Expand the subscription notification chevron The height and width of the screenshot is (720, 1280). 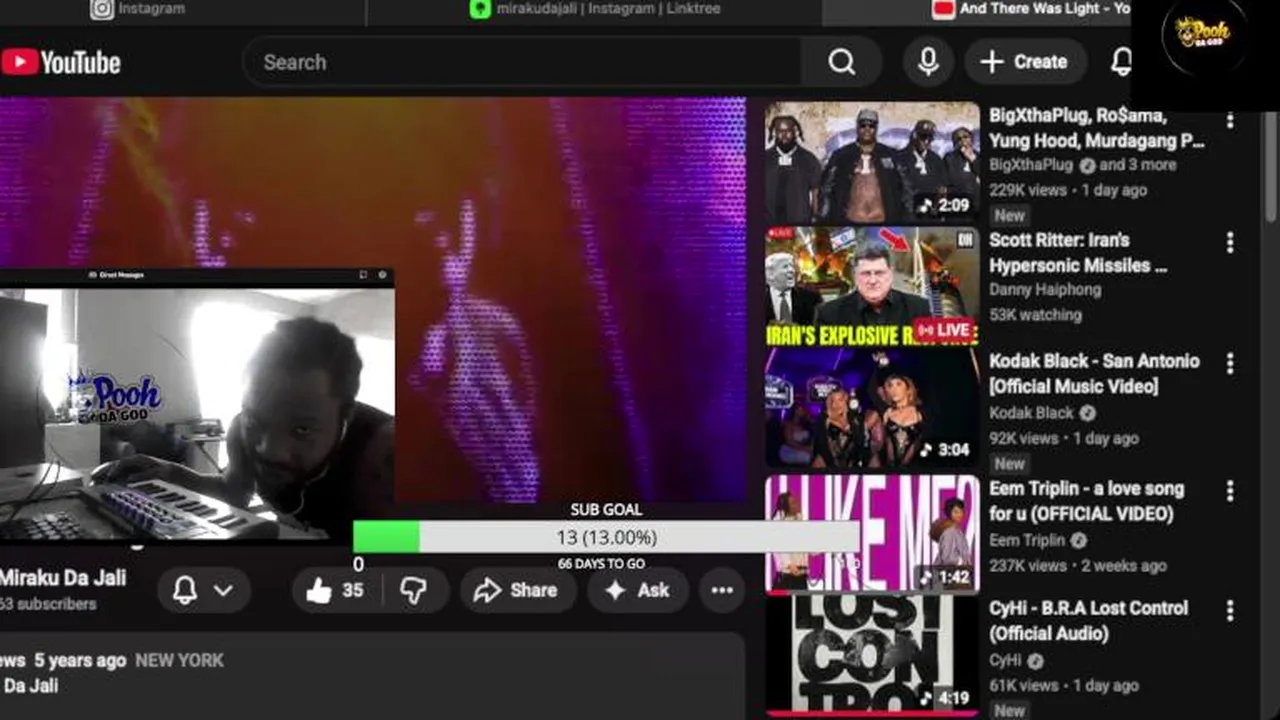[224, 590]
